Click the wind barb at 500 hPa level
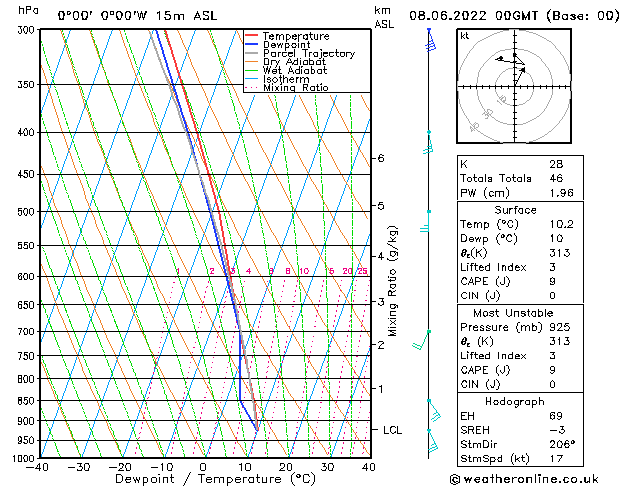This screenshot has height=486, width=629. pos(425,221)
